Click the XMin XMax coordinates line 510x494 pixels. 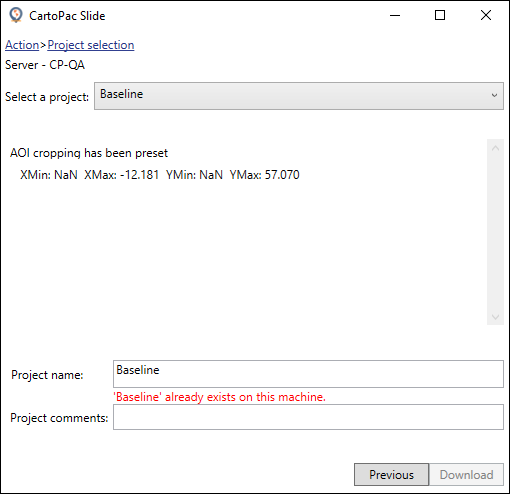click(160, 175)
